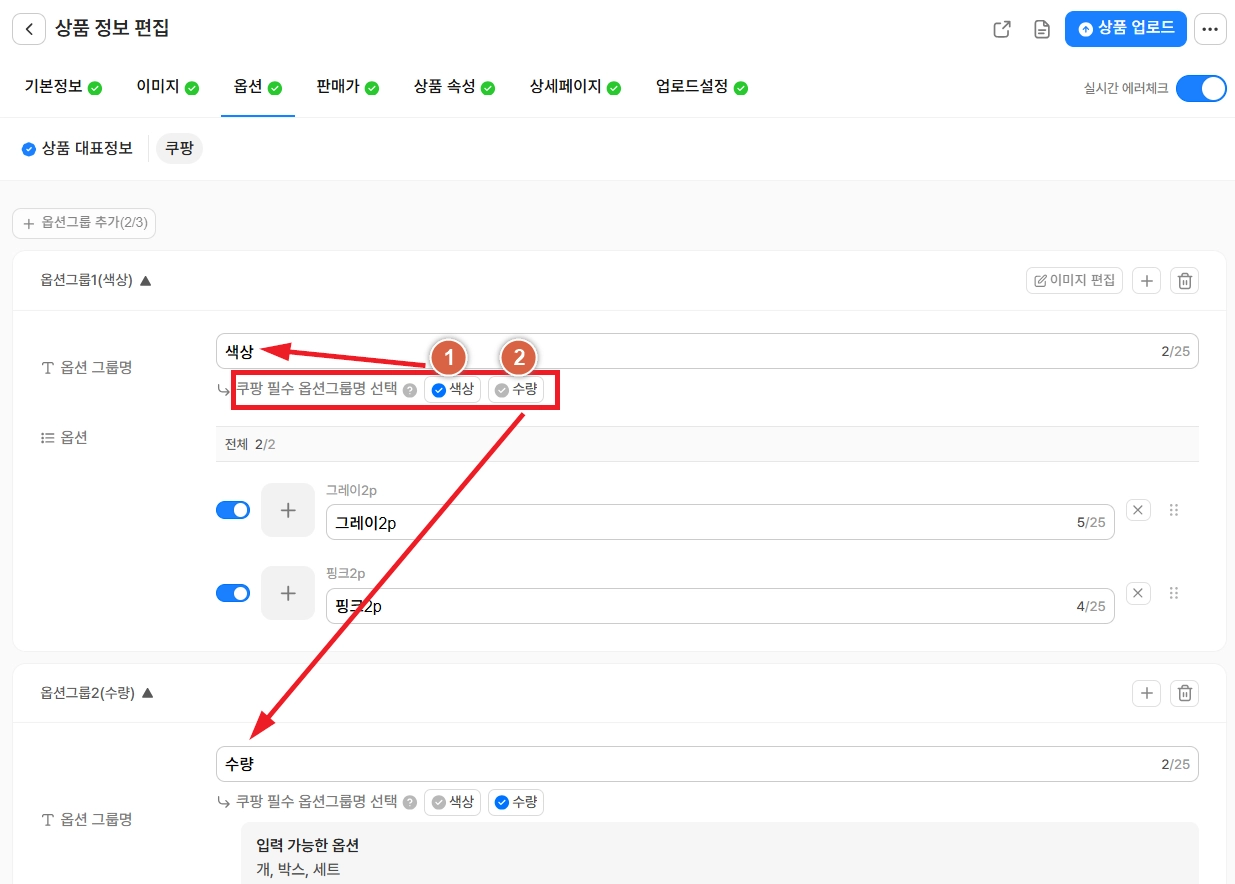Check 수량 chip under option group 1
Viewport: 1235px width, 884px height.
[516, 390]
